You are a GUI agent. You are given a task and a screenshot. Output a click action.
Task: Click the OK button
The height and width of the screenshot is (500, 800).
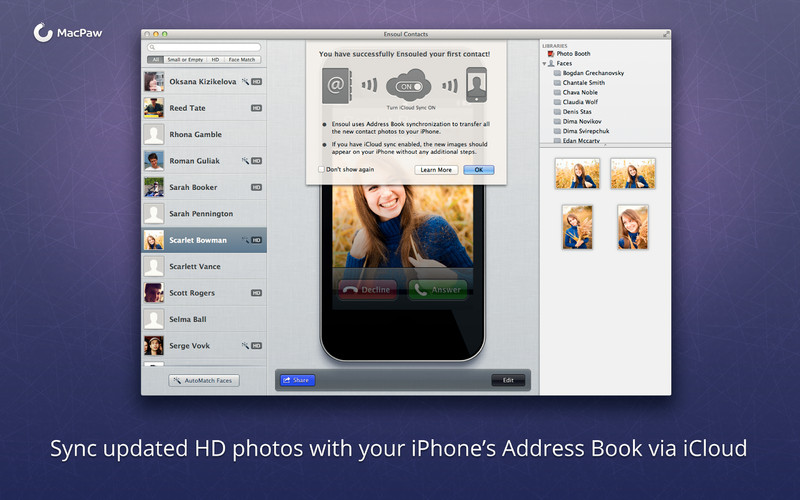coord(479,170)
